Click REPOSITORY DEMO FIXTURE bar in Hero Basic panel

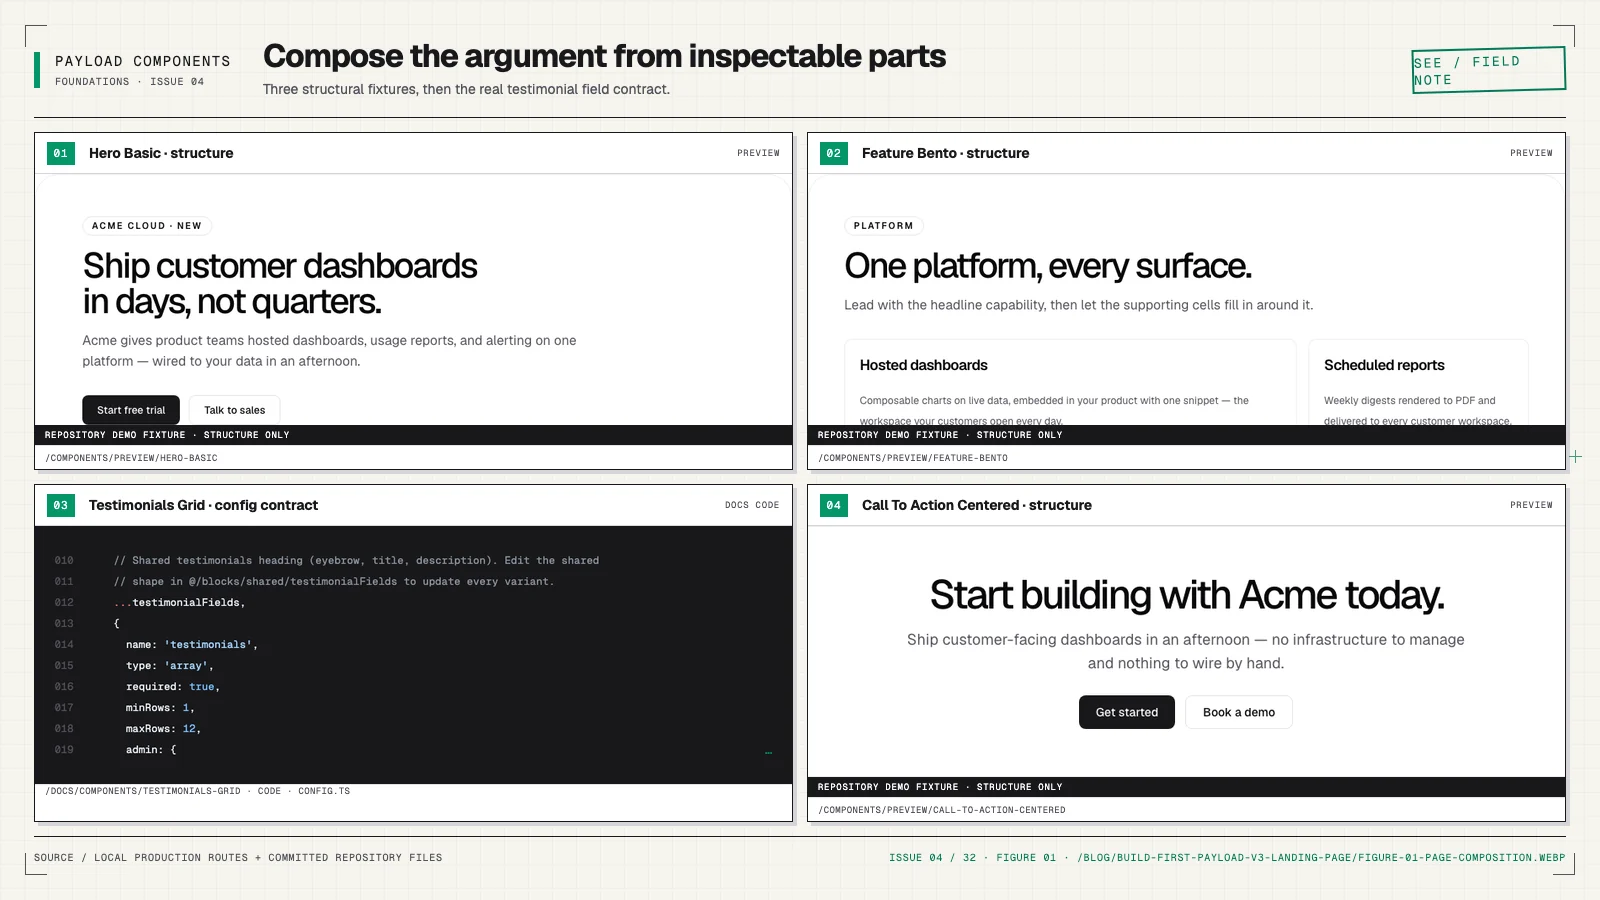[413, 435]
